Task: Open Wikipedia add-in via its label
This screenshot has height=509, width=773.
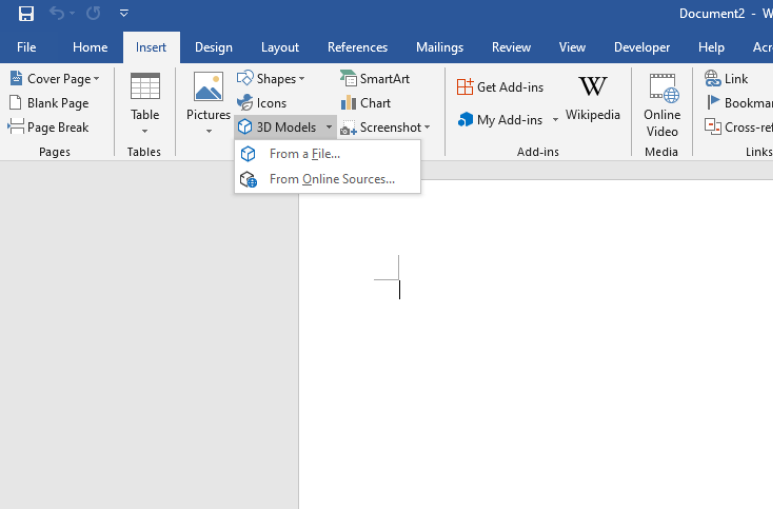Action: point(593,115)
